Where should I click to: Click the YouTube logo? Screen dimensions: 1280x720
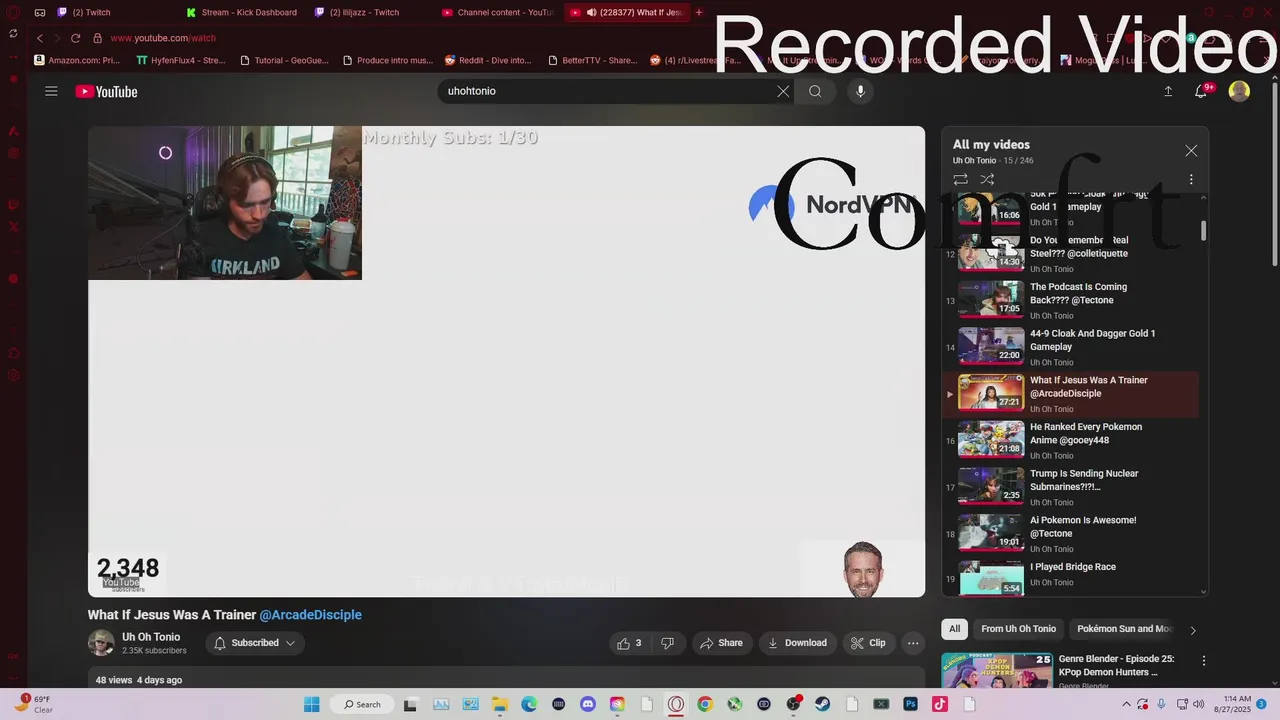pyautogui.click(x=106, y=92)
